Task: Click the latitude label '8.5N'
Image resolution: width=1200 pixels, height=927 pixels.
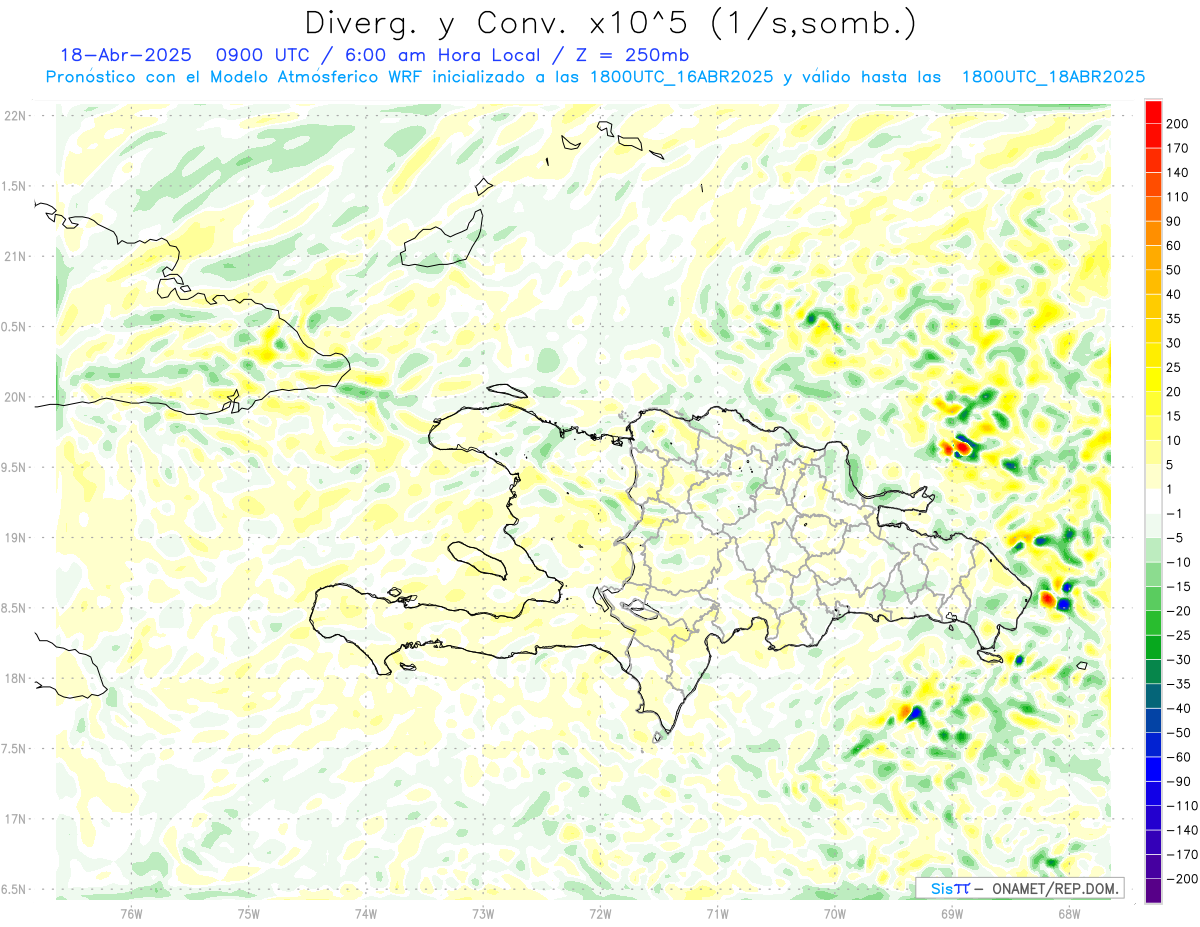Action: click(14, 608)
